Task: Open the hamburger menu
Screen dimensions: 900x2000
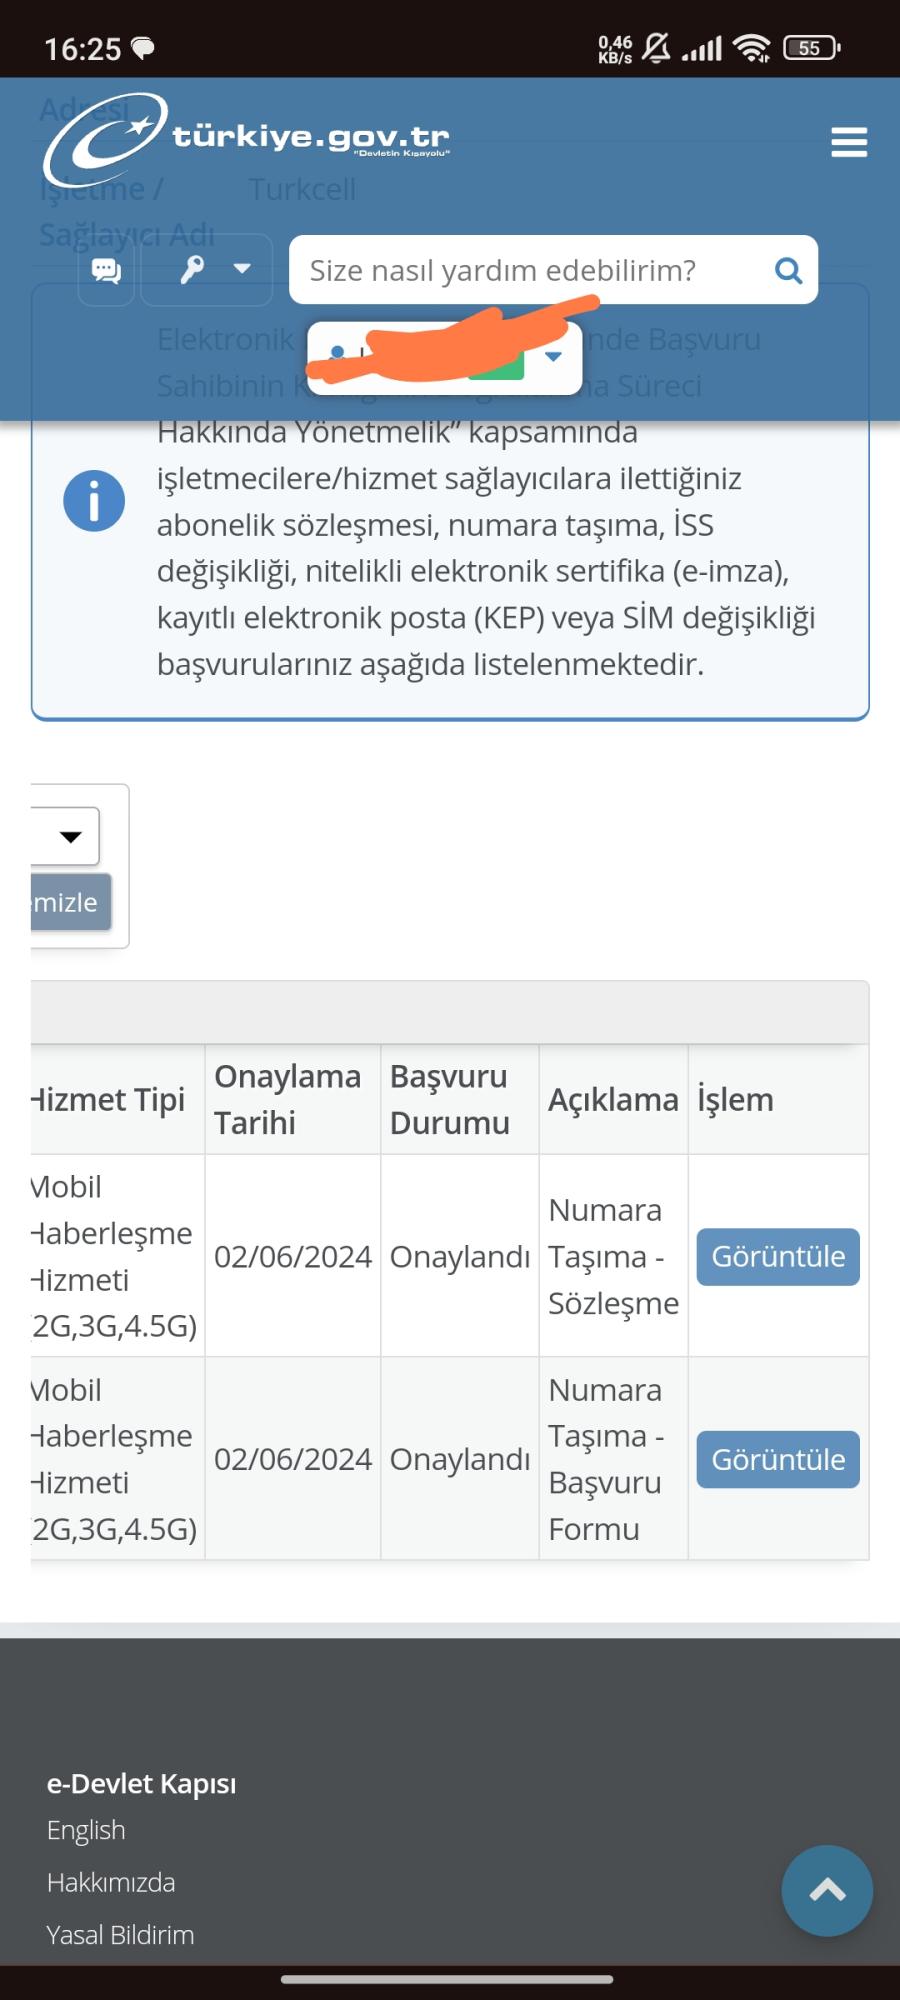Action: 848,142
